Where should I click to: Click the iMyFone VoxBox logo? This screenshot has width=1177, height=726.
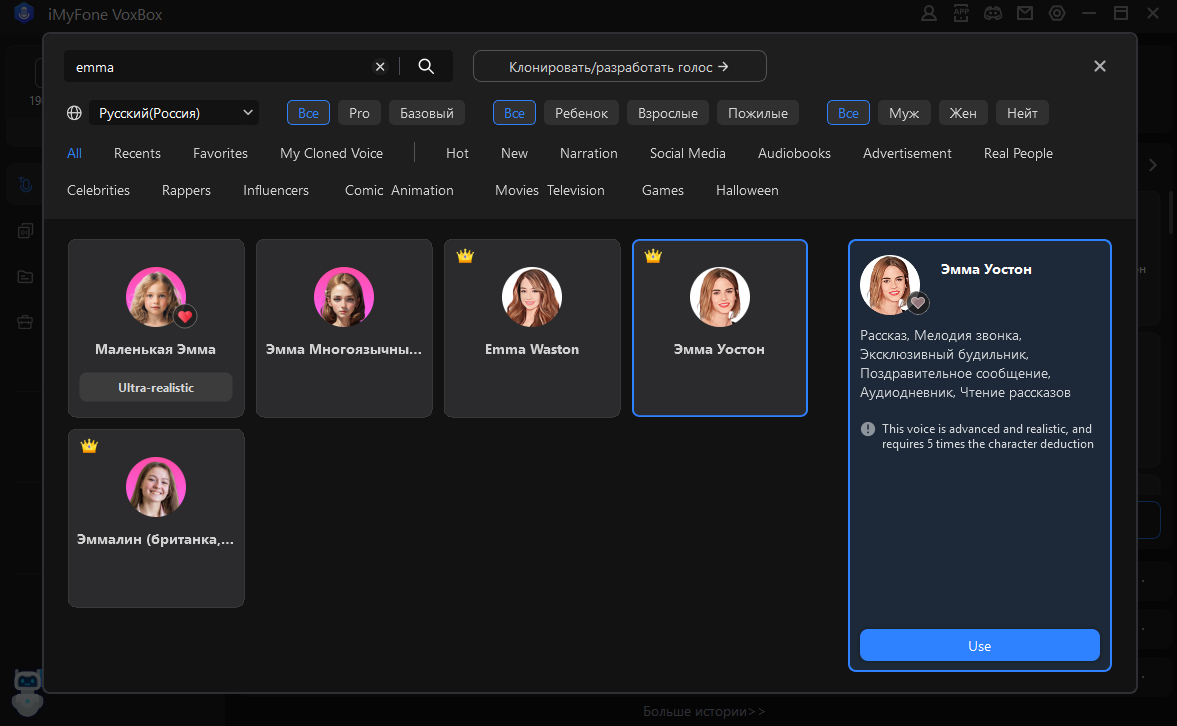(x=24, y=14)
